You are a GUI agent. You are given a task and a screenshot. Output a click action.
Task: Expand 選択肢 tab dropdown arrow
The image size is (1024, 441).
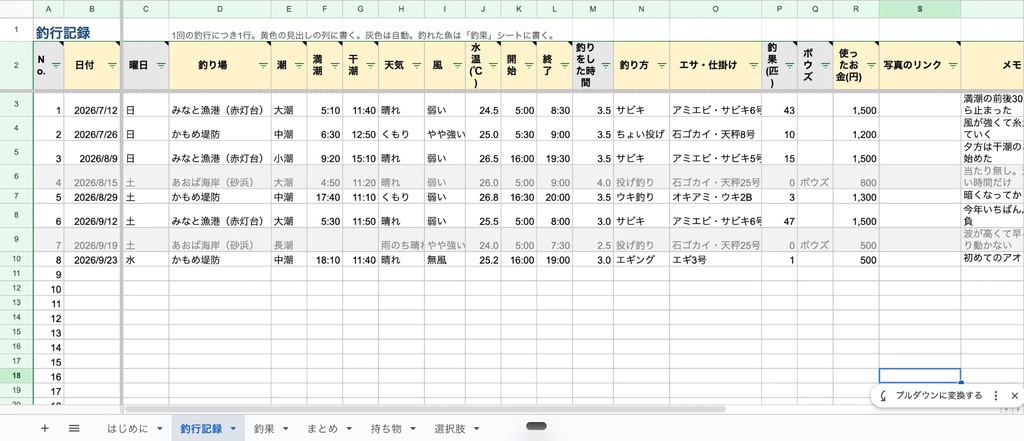(476, 429)
